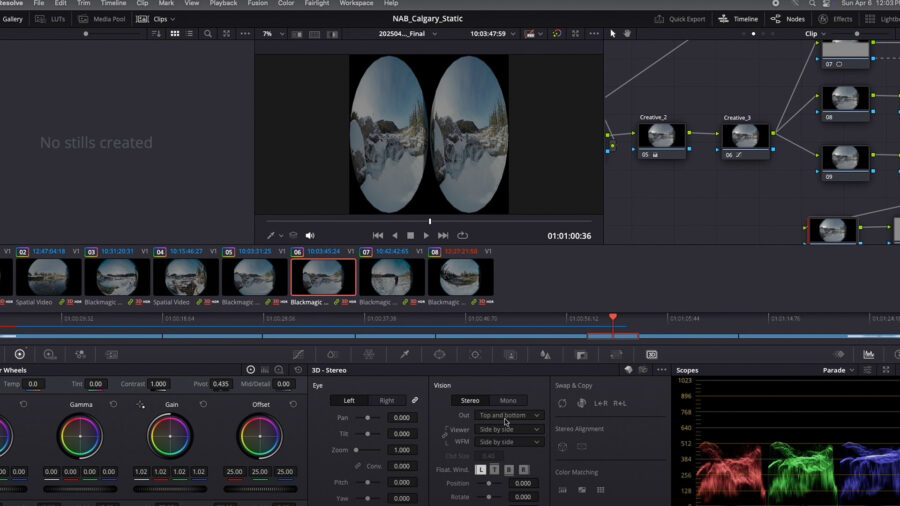This screenshot has height=506, width=900.
Task: Toggle the Nodes panel button
Action: pyautogui.click(x=788, y=19)
